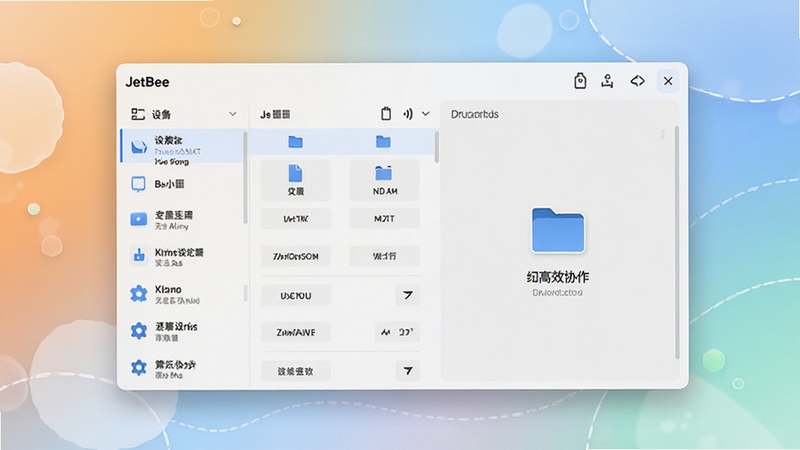This screenshot has height=450, width=800.
Task: Click the preview pane vertical scrollbar
Action: [677, 242]
